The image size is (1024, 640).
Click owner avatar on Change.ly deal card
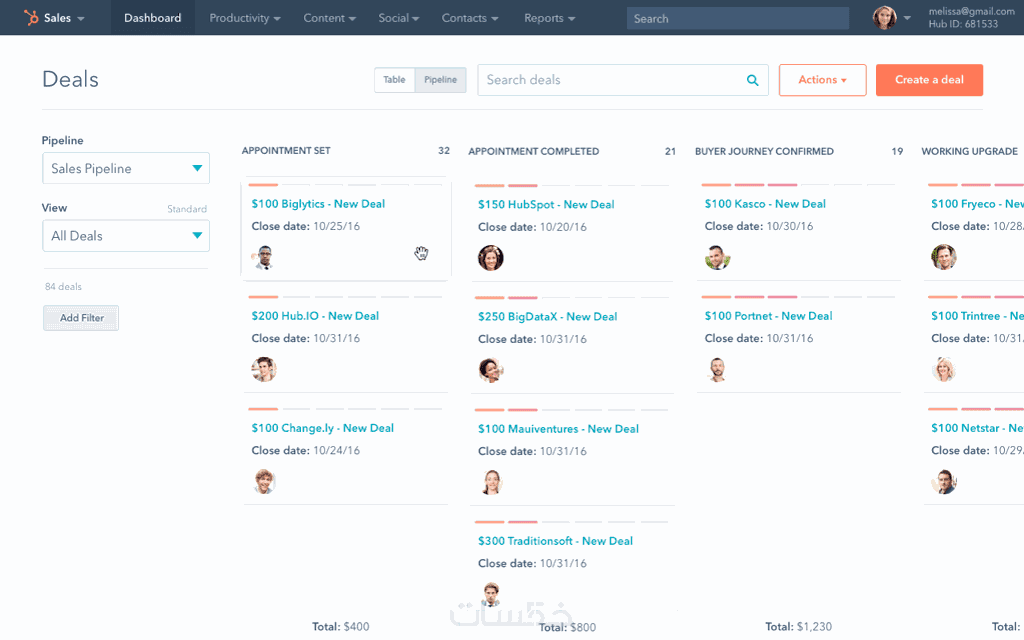point(264,482)
